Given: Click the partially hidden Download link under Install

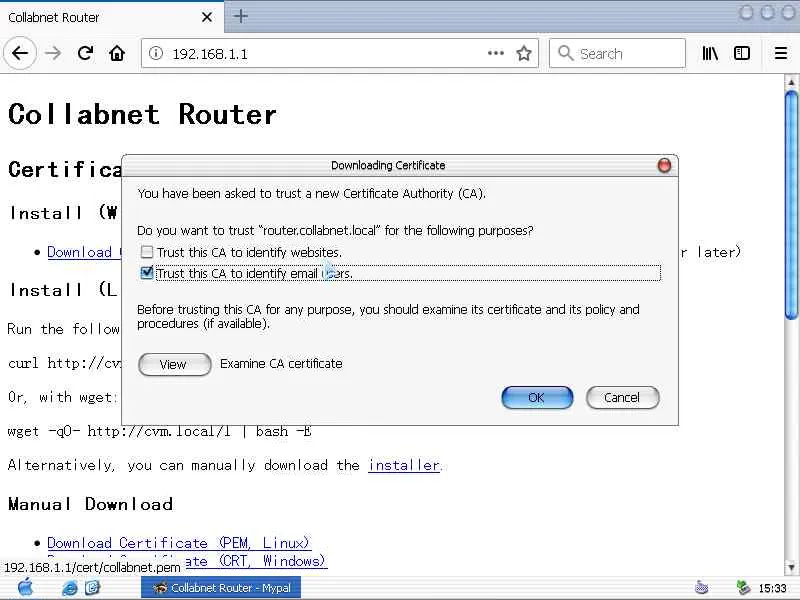Looking at the screenshot, I should click(84, 252).
